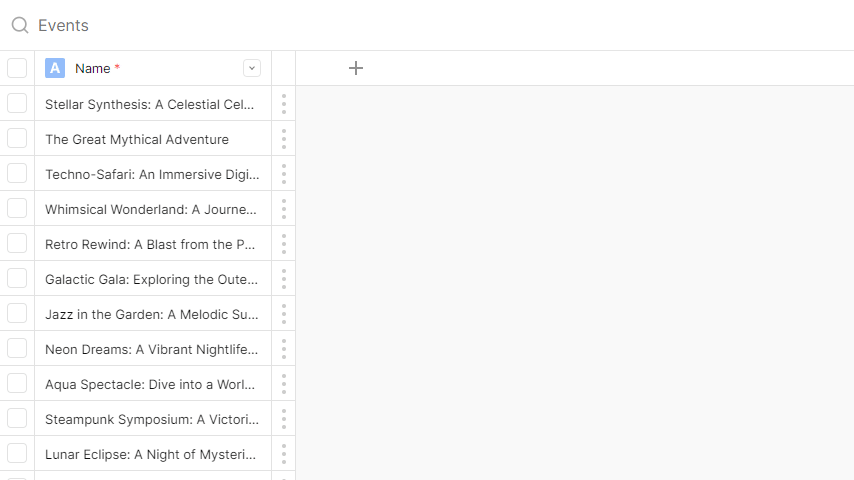Image resolution: width=854 pixels, height=480 pixels.
Task: Select cell 'Lunar Eclipse: A Night of Mysteri...'
Action: (x=153, y=454)
